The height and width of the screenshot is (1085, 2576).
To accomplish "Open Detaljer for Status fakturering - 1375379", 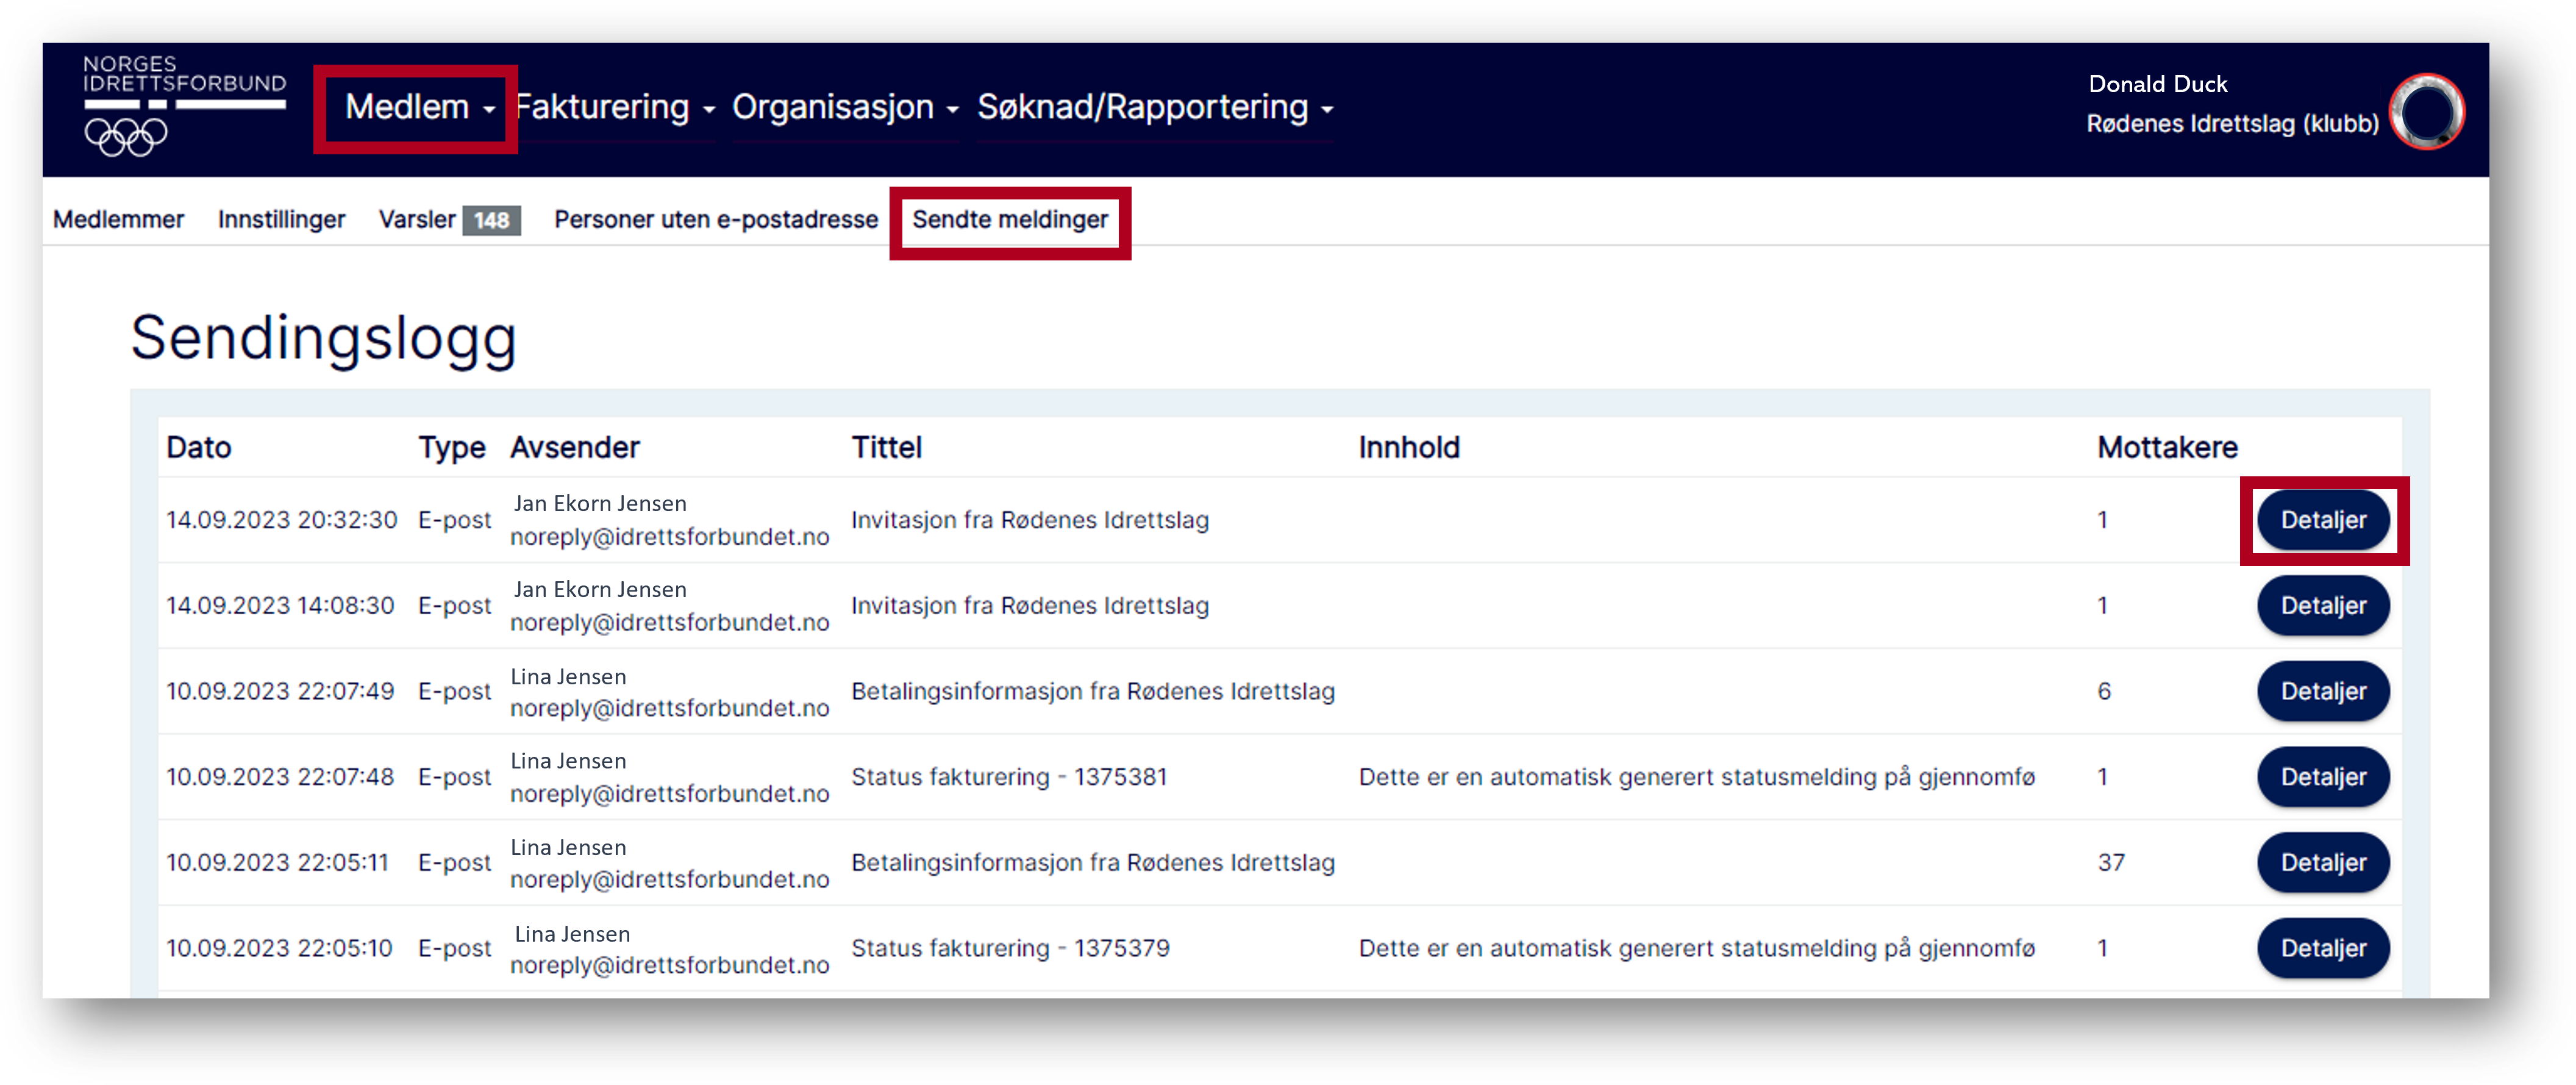I will [2323, 948].
